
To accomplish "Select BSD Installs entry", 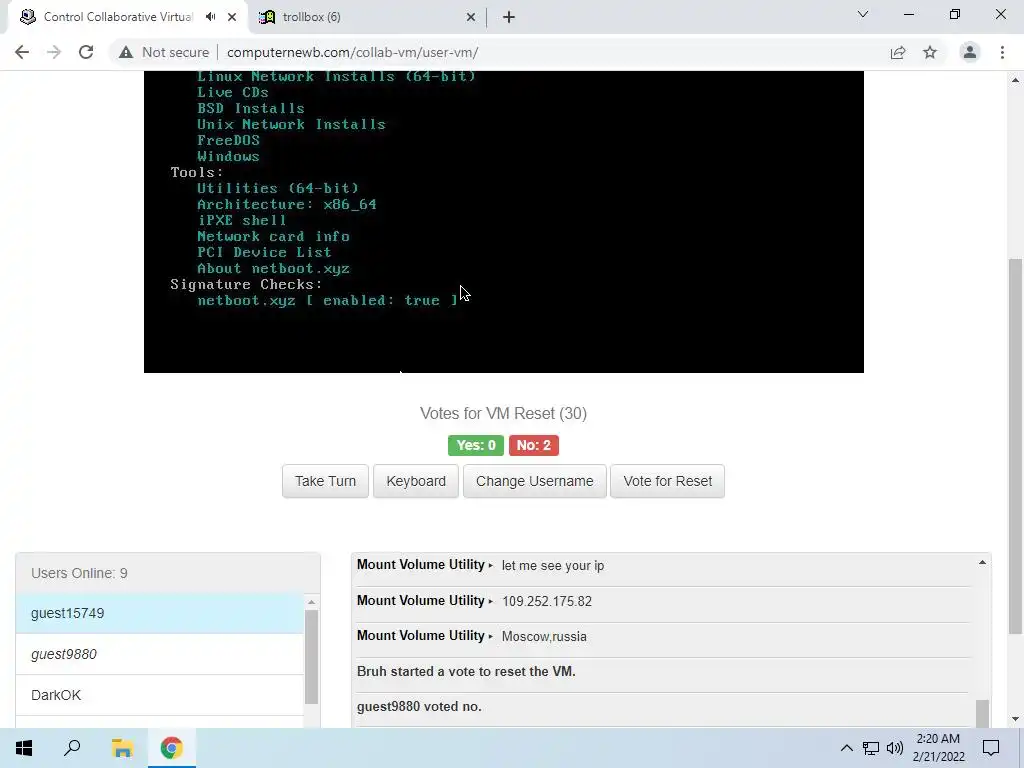I will [x=251, y=108].
